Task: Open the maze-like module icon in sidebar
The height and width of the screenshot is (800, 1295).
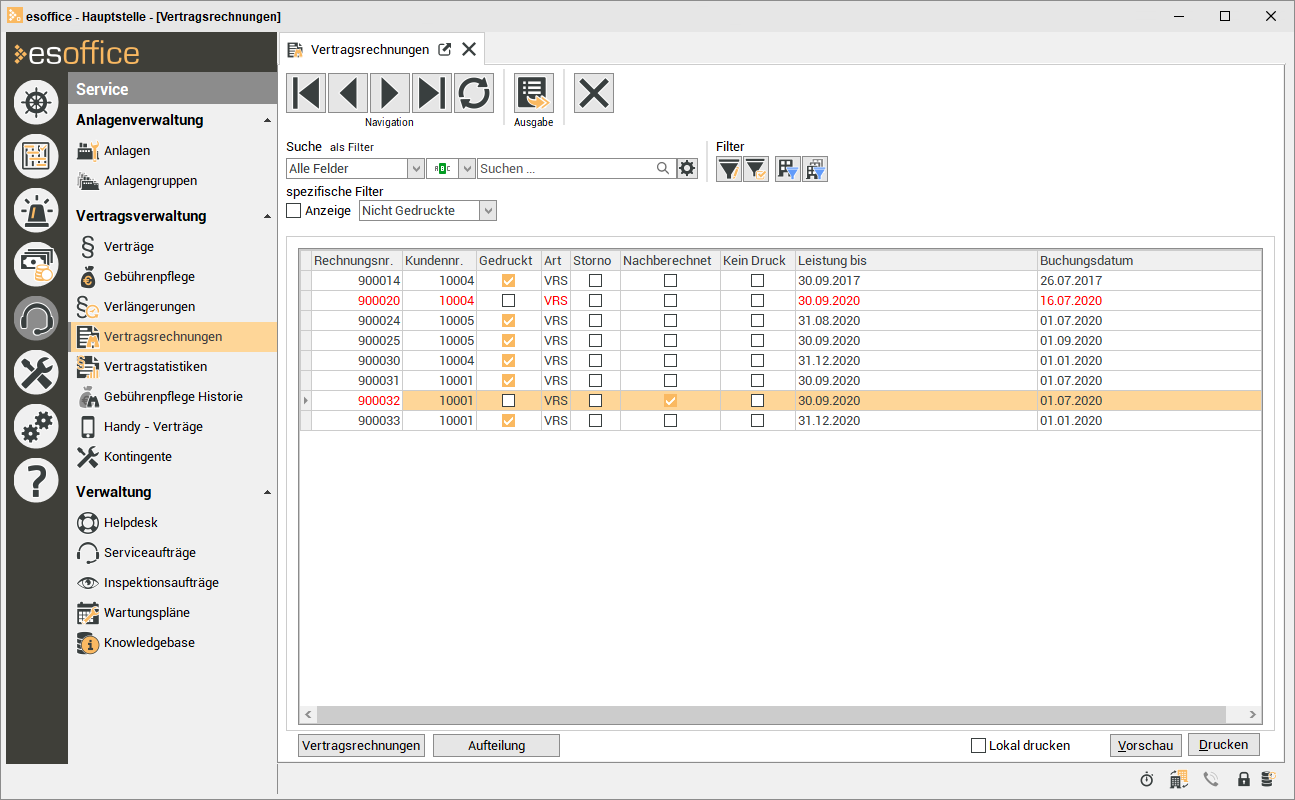Action: (36, 157)
